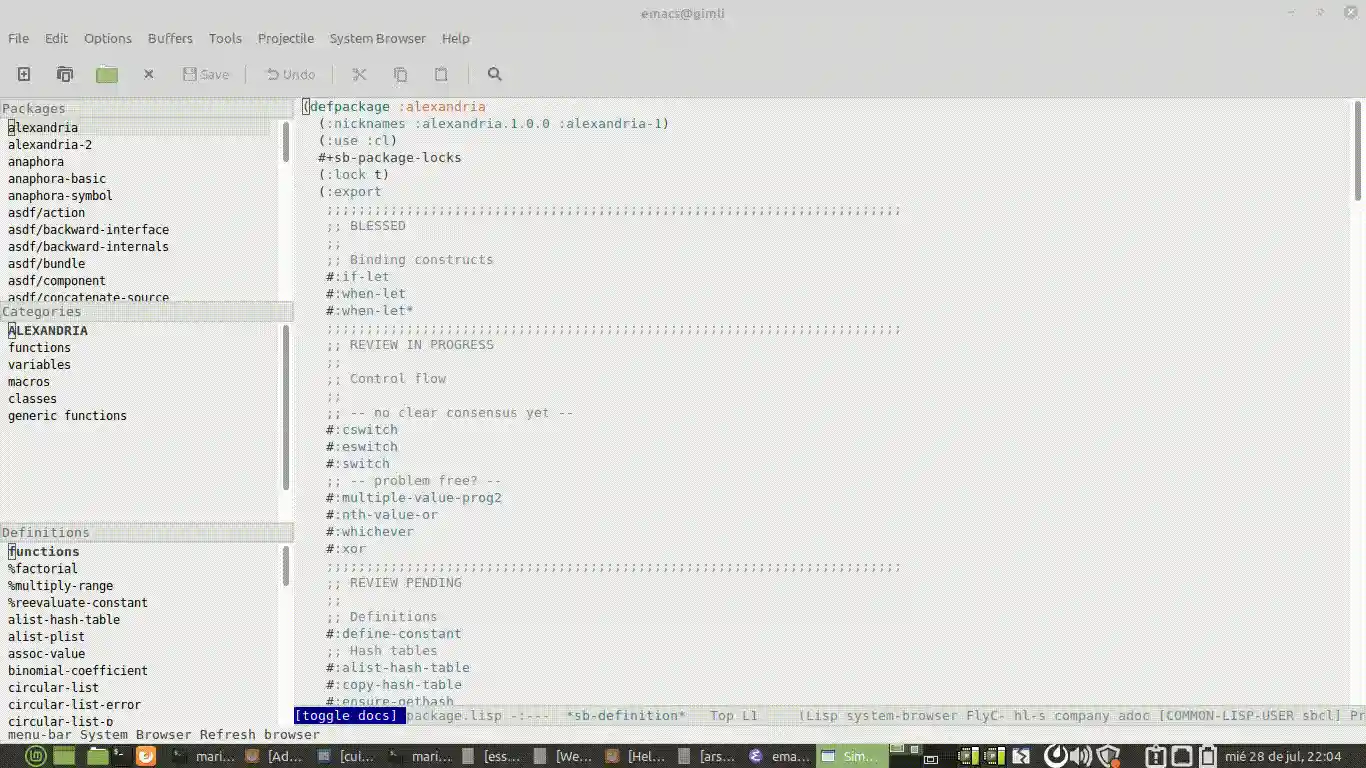Paste from the clipboard toolbar icon
This screenshot has height=768, width=1366.
click(440, 74)
